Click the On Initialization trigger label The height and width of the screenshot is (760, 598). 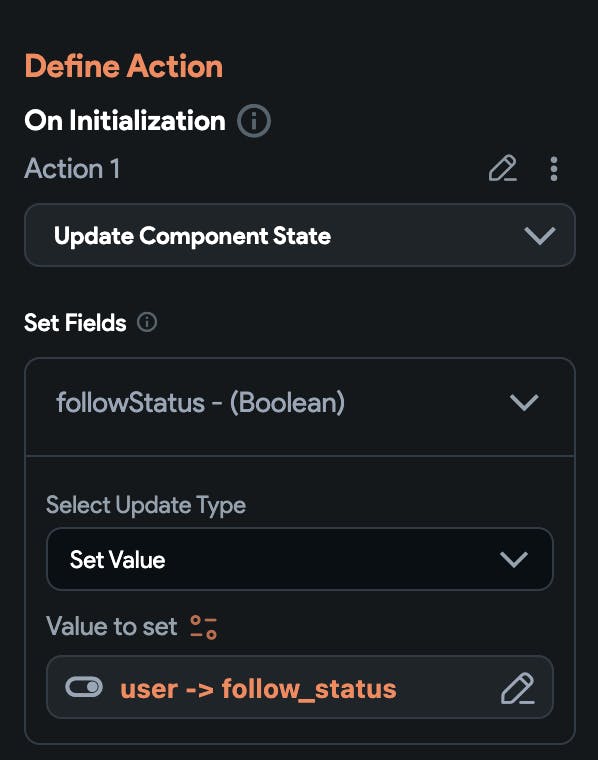(125, 120)
